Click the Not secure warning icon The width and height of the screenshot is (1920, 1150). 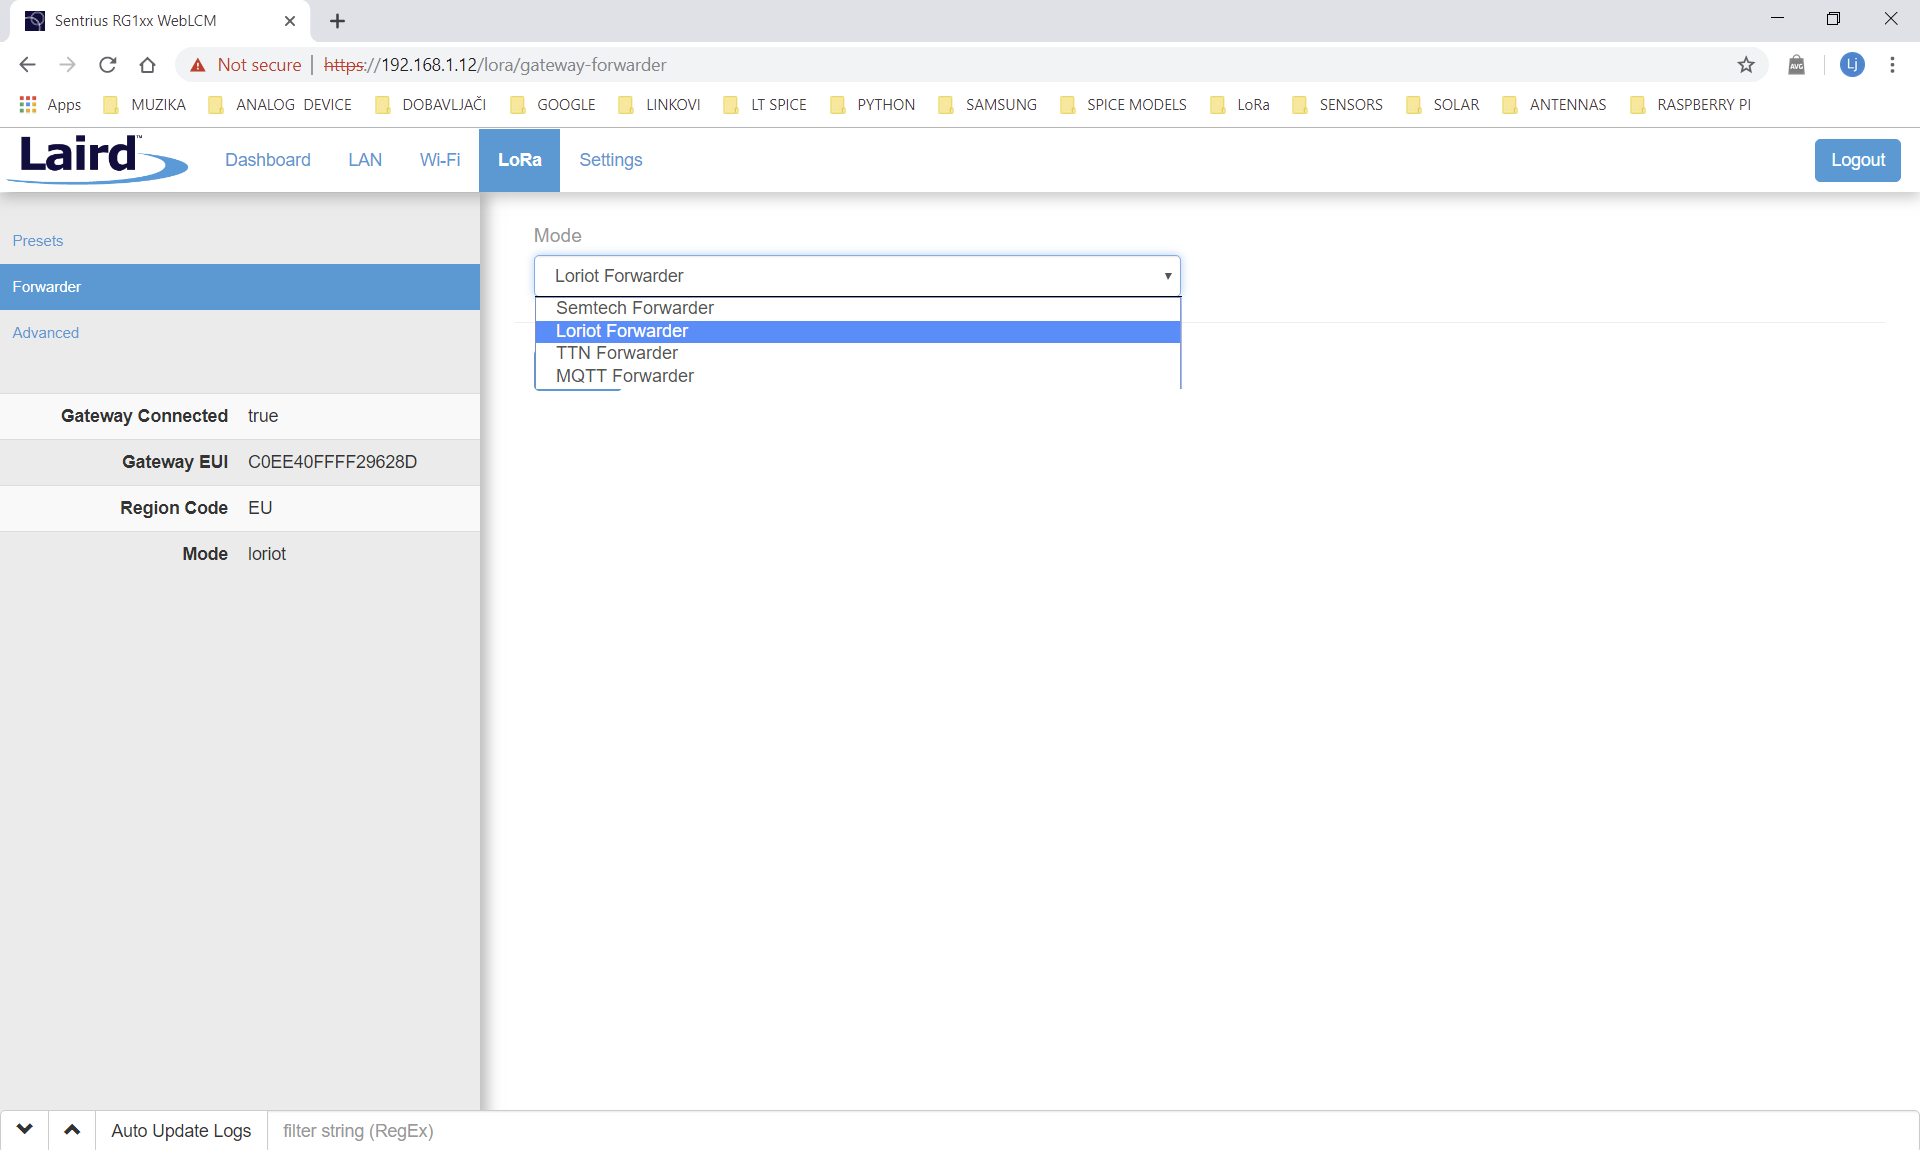pyautogui.click(x=198, y=65)
